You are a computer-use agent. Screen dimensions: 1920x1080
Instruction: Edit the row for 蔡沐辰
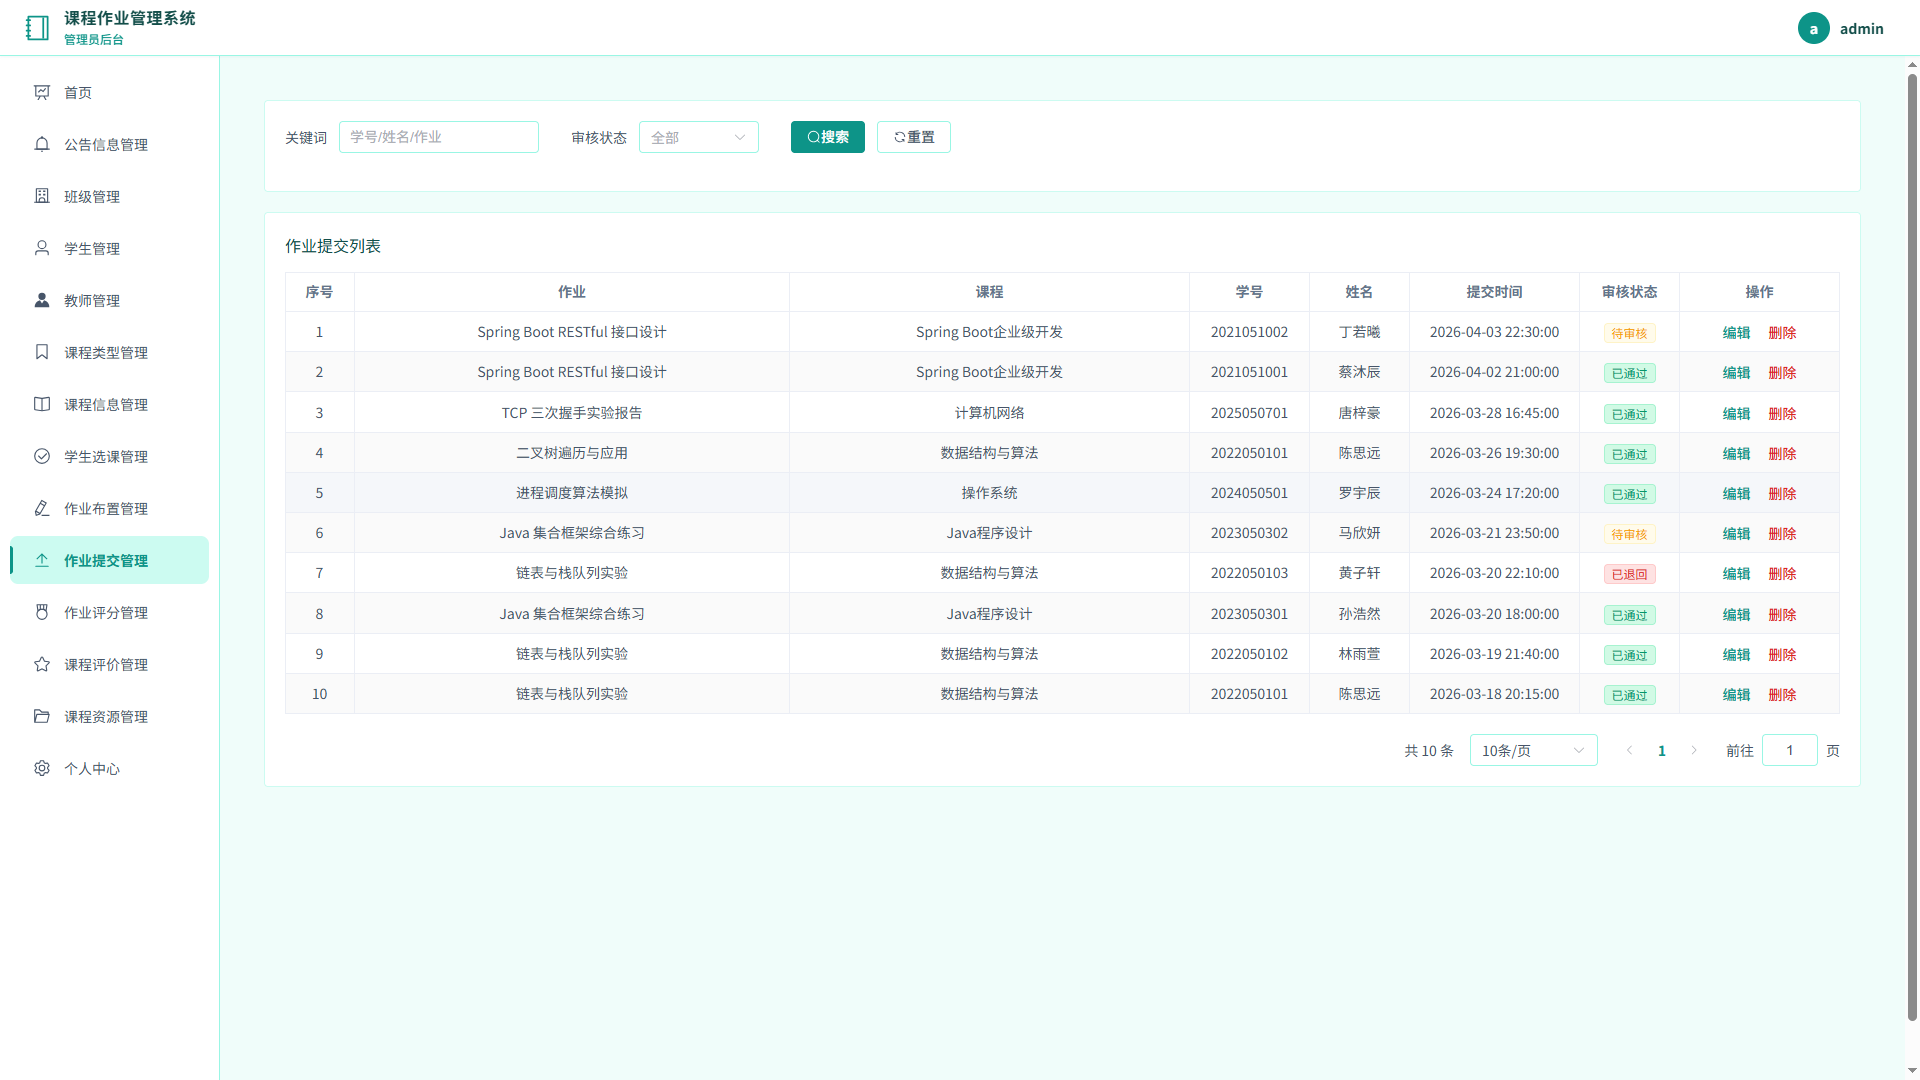(1736, 373)
